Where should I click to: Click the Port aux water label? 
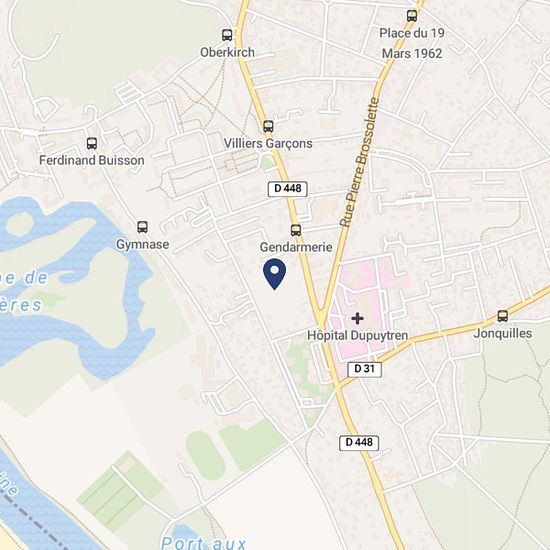203,543
